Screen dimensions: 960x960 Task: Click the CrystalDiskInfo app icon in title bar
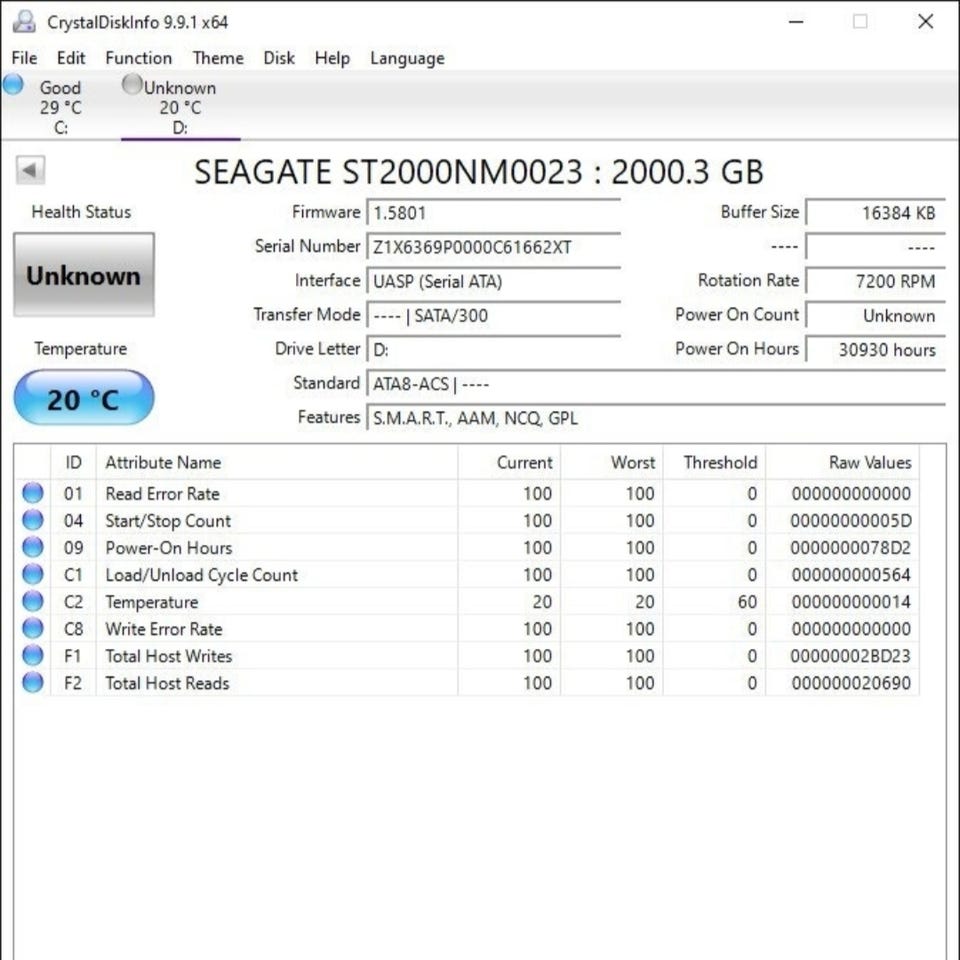(x=24, y=21)
